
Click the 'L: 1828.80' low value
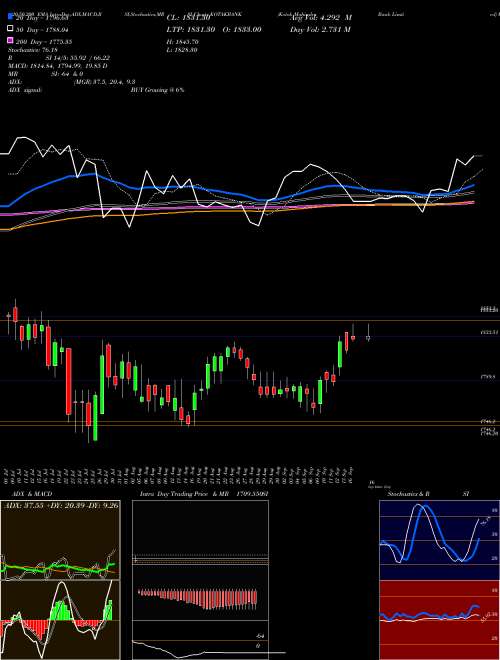pyautogui.click(x=183, y=50)
